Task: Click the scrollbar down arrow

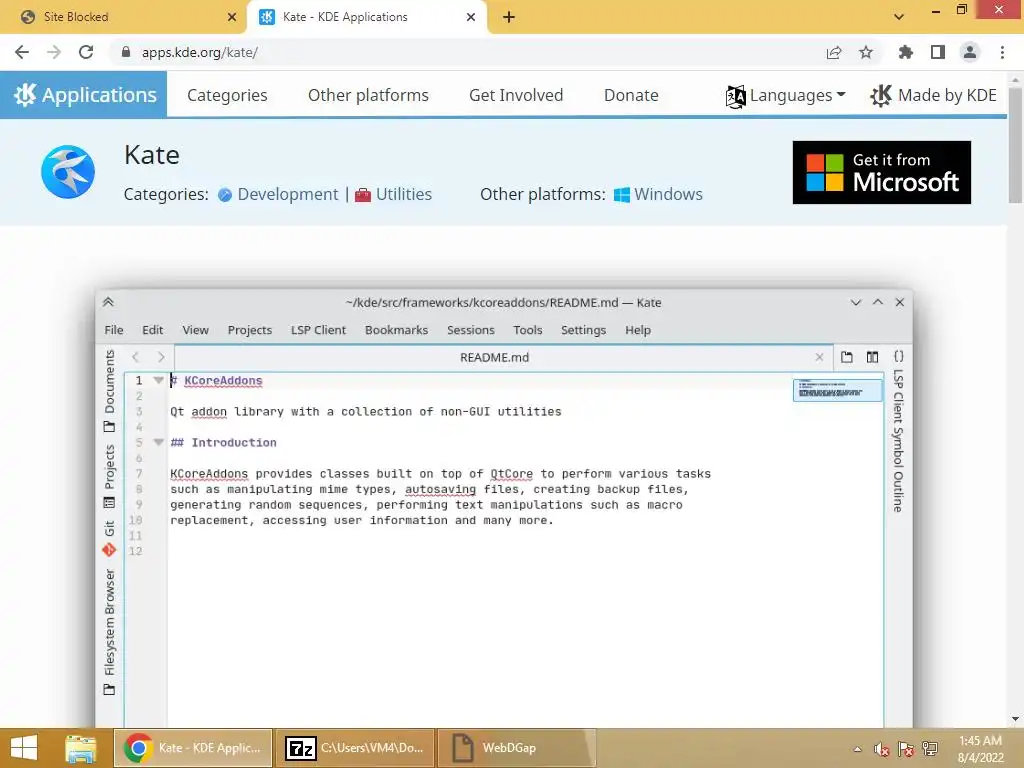Action: point(1016,719)
